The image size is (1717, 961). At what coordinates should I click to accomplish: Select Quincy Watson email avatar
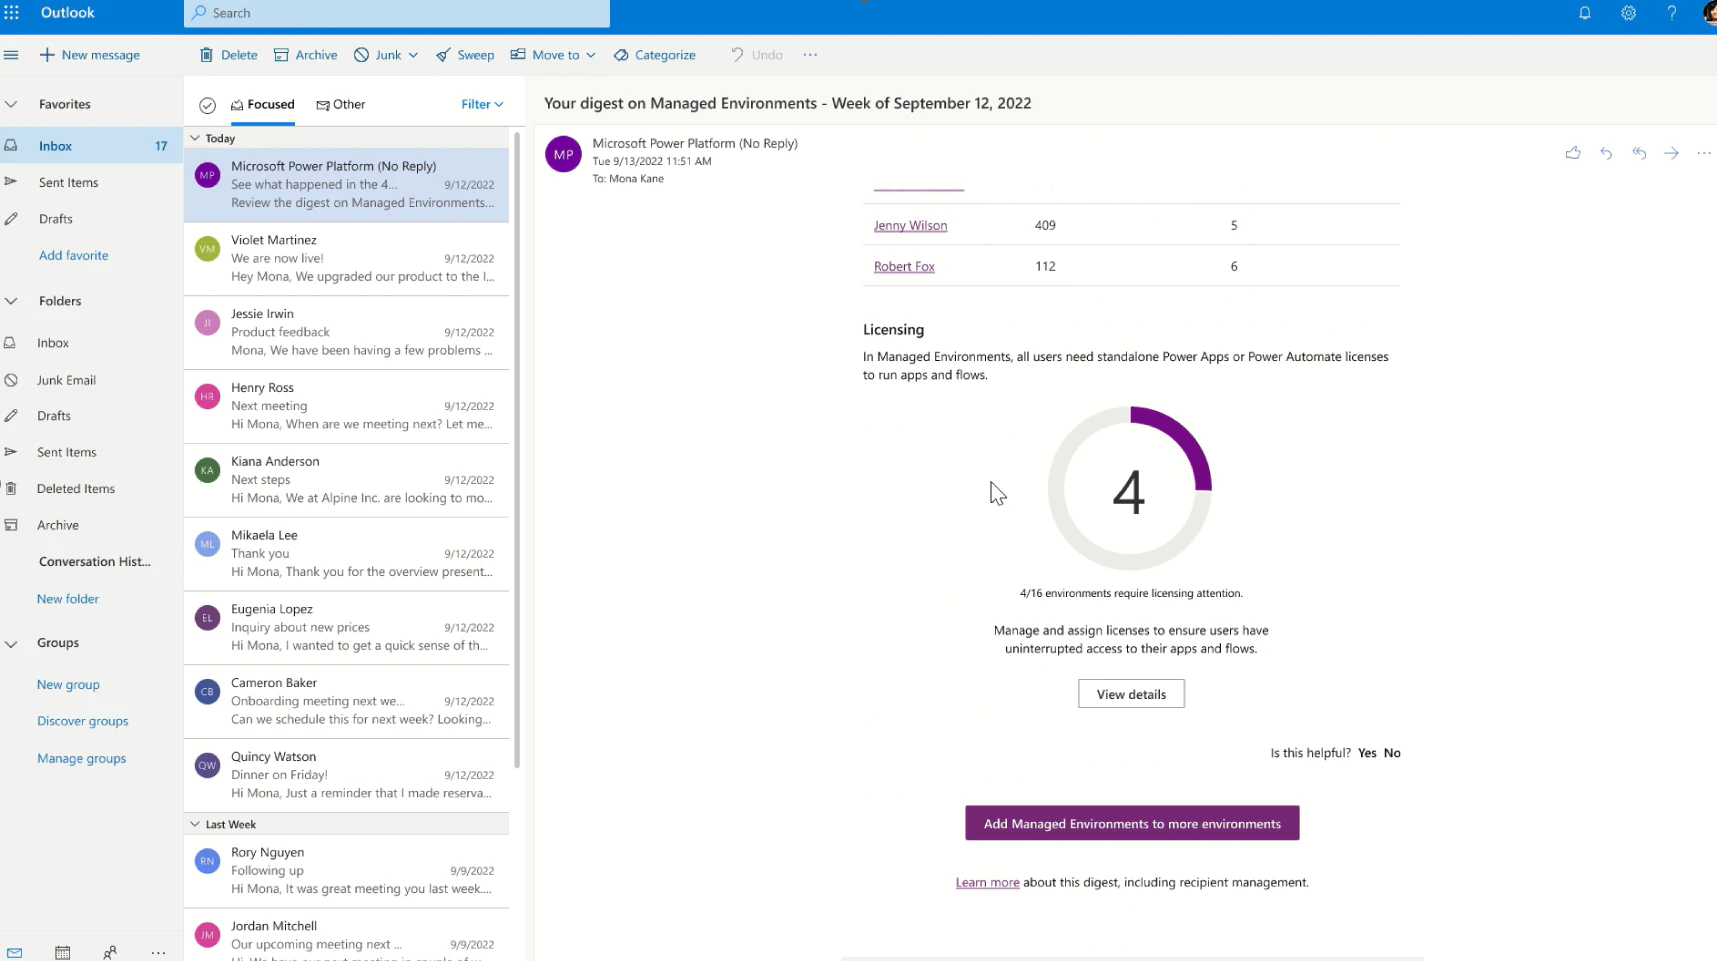[207, 766]
